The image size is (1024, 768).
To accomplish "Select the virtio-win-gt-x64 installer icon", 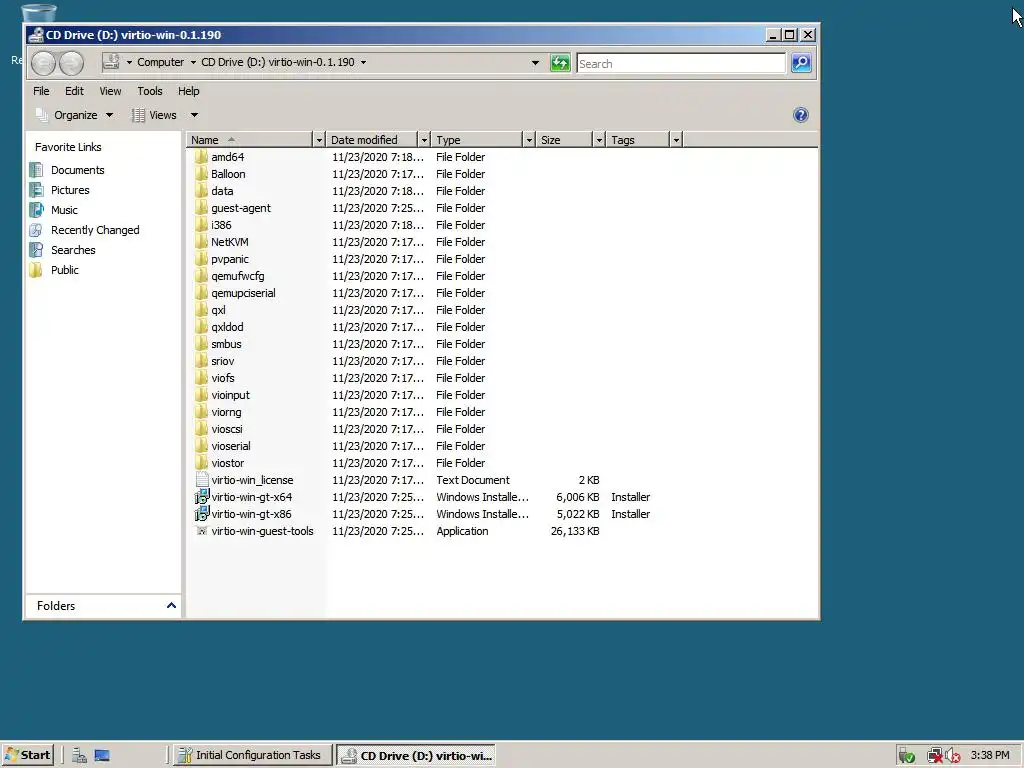I will point(202,496).
